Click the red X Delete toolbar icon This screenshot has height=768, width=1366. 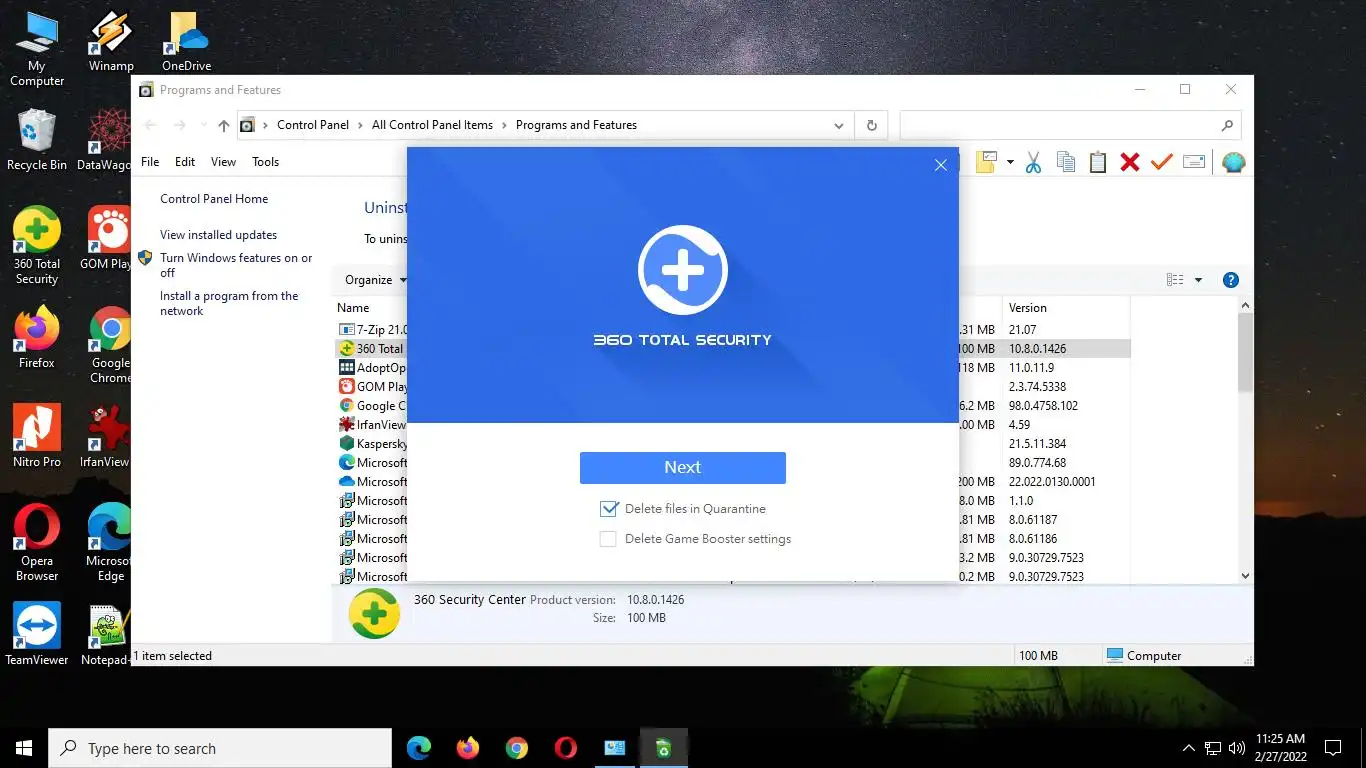click(1130, 162)
